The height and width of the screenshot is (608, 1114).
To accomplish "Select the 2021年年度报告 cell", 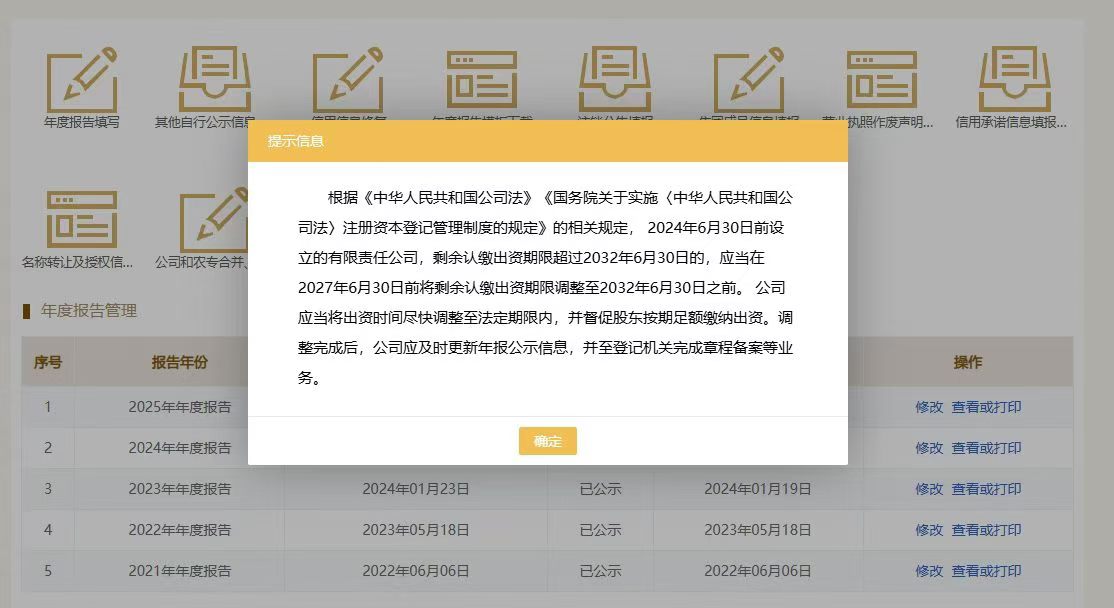I will click(180, 571).
